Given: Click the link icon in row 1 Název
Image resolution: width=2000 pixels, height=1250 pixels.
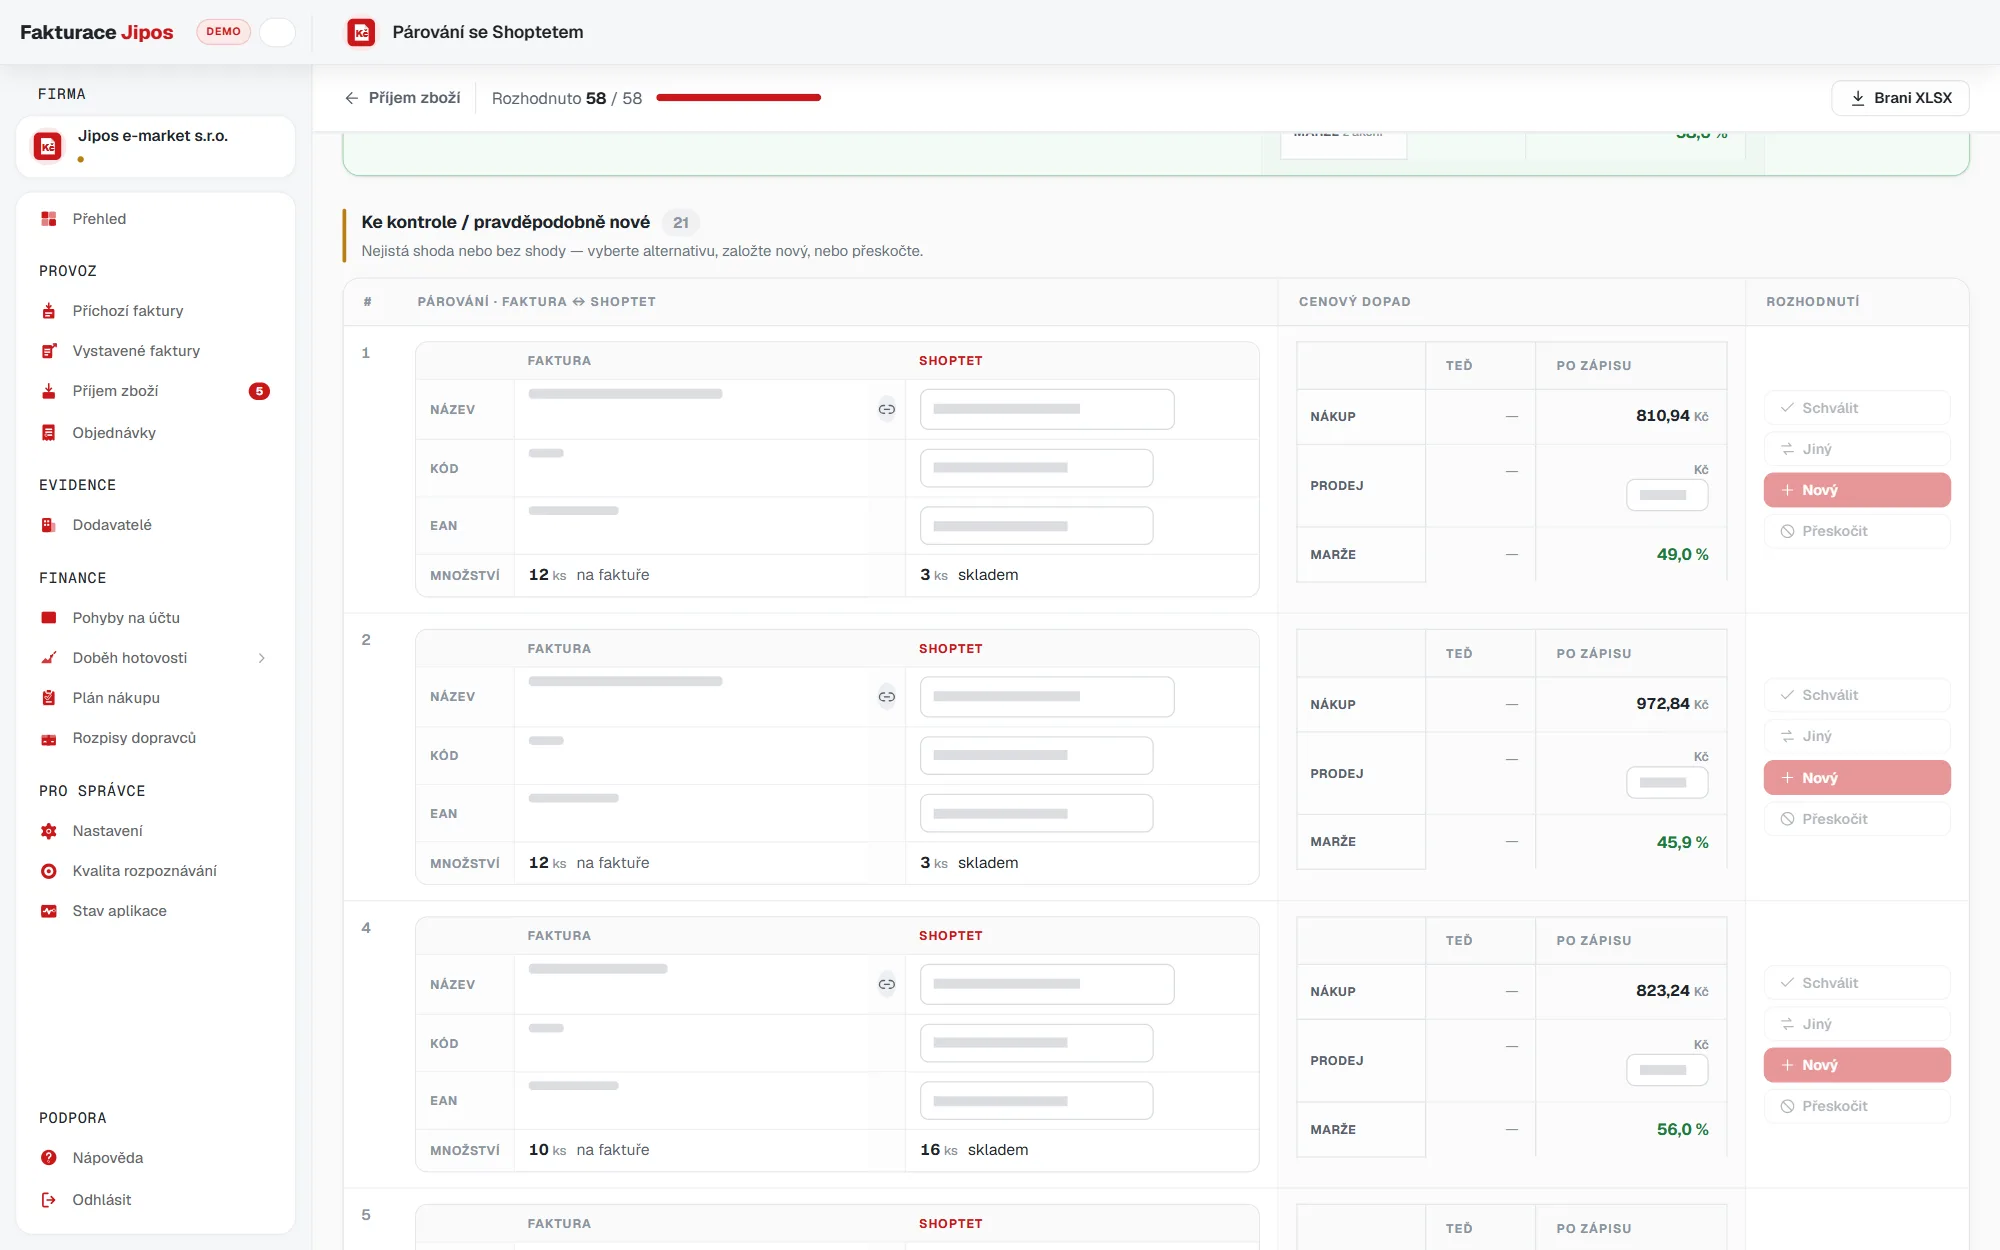Looking at the screenshot, I should pos(887,409).
